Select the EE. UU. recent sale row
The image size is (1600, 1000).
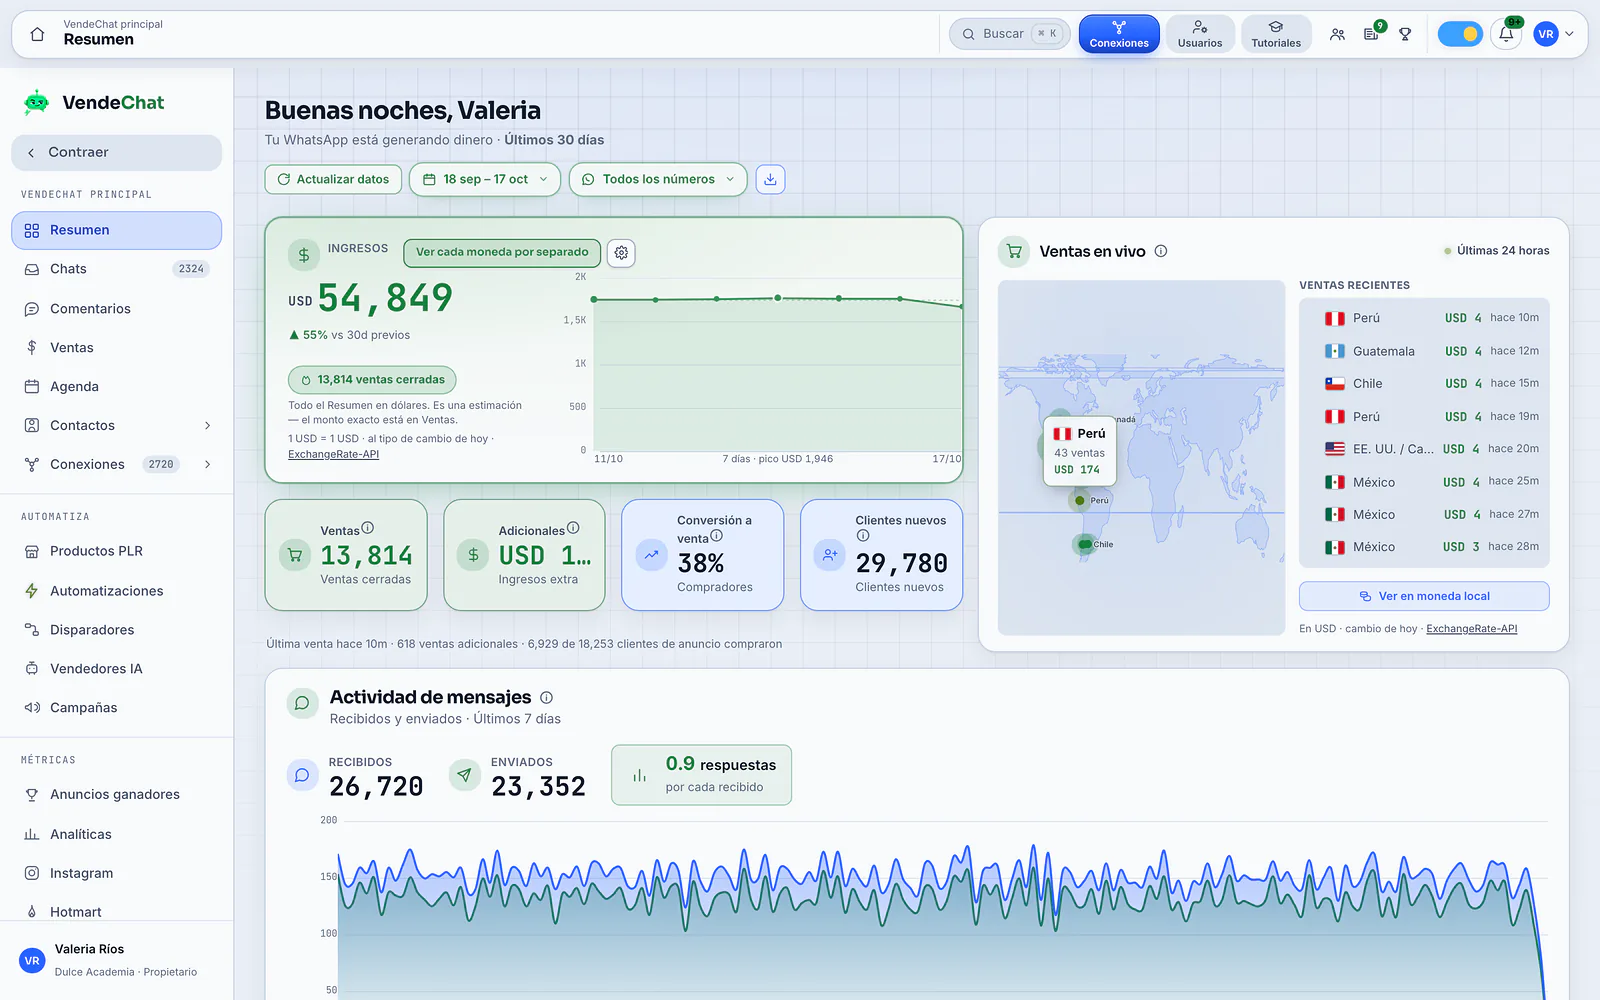(x=1424, y=449)
